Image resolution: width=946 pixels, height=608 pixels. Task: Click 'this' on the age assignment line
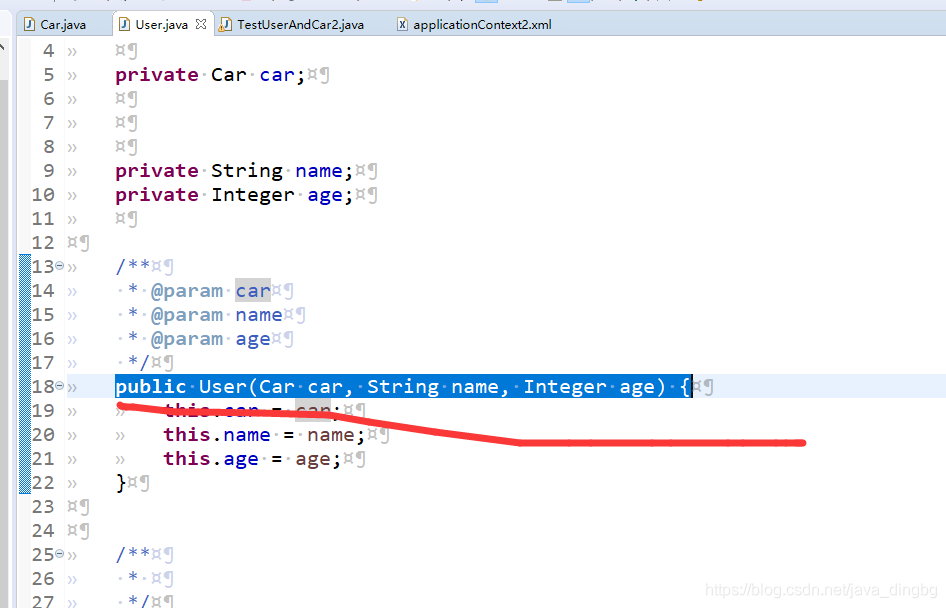(187, 459)
